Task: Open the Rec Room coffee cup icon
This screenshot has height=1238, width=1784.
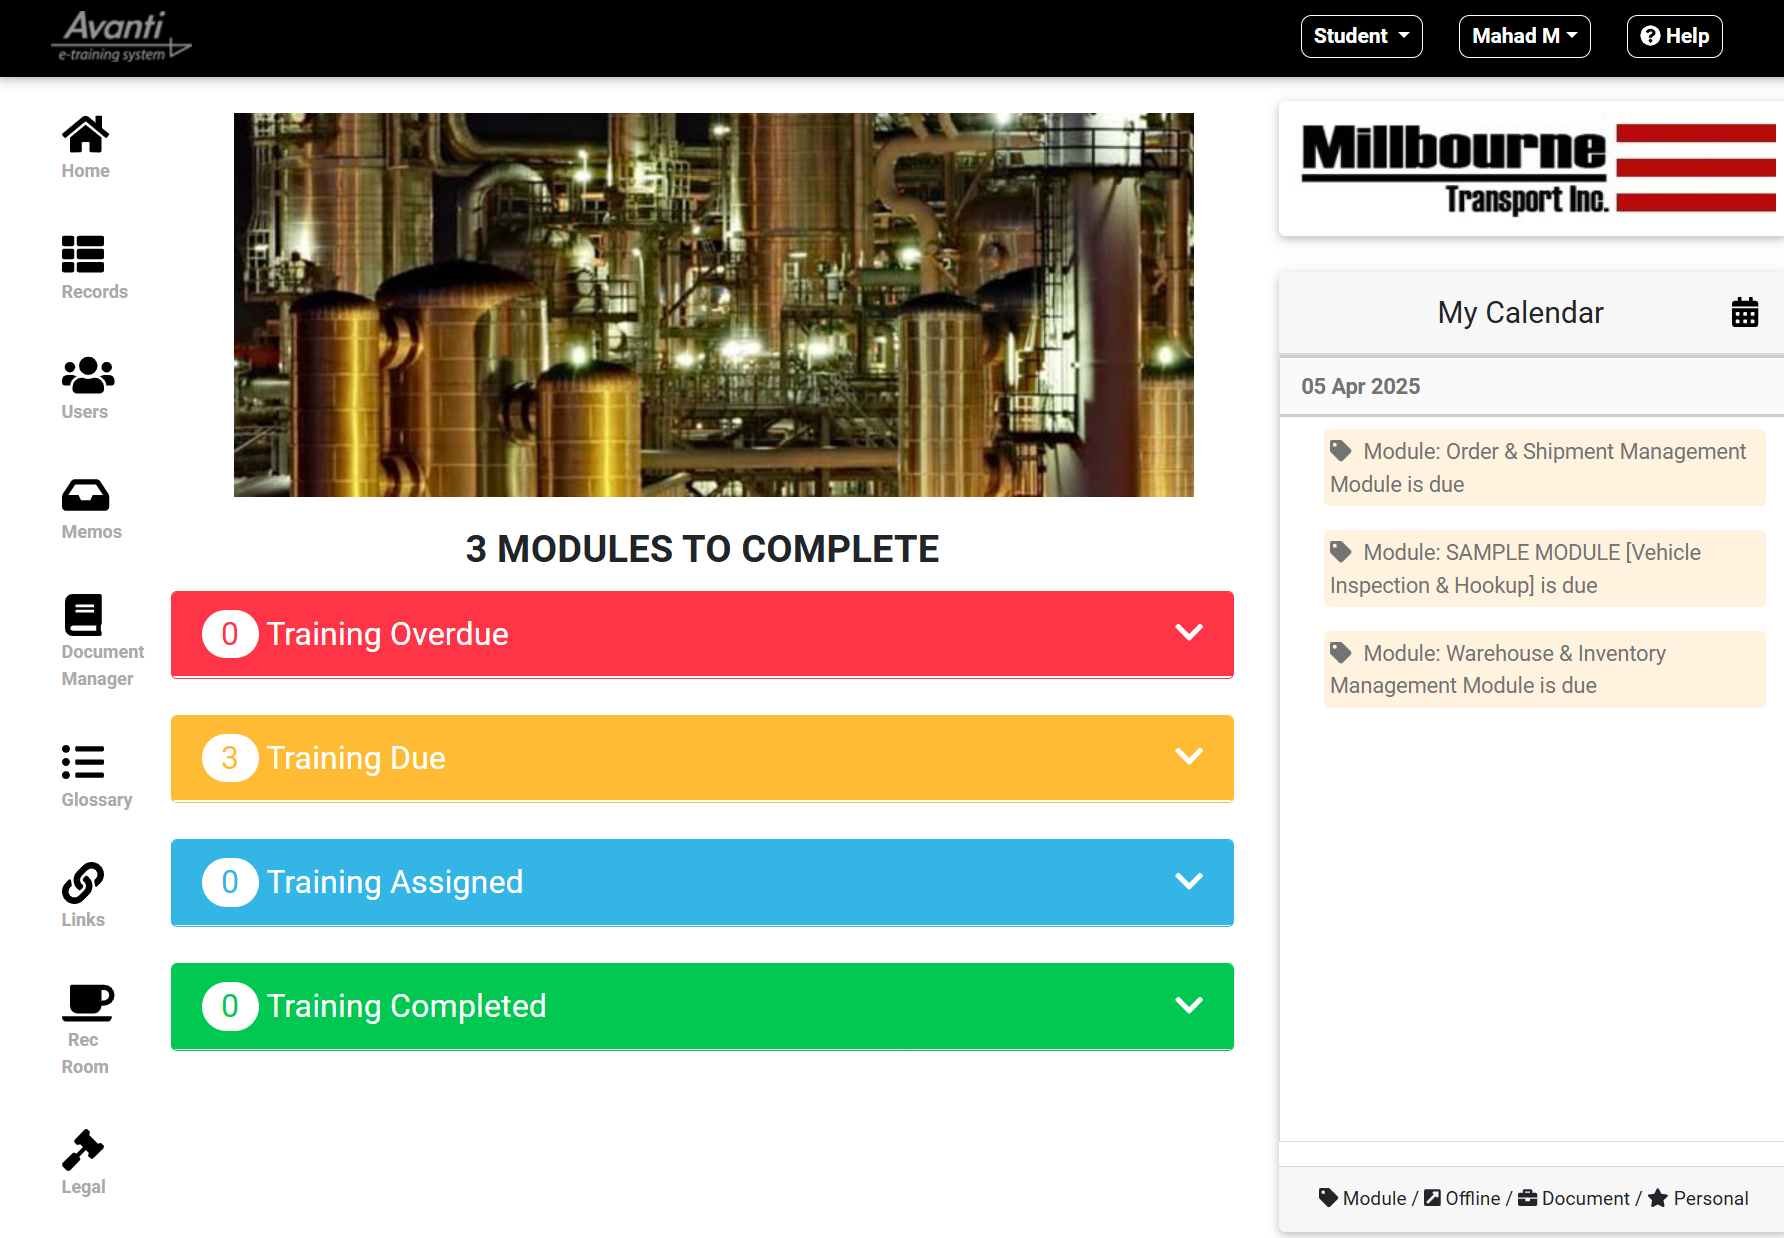Action: pyautogui.click(x=90, y=1003)
